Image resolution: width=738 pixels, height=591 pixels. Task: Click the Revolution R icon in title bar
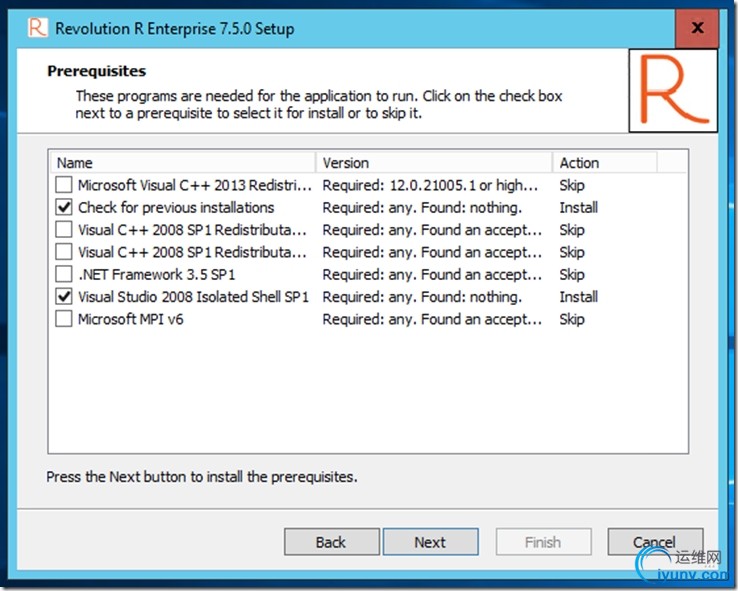[x=38, y=27]
